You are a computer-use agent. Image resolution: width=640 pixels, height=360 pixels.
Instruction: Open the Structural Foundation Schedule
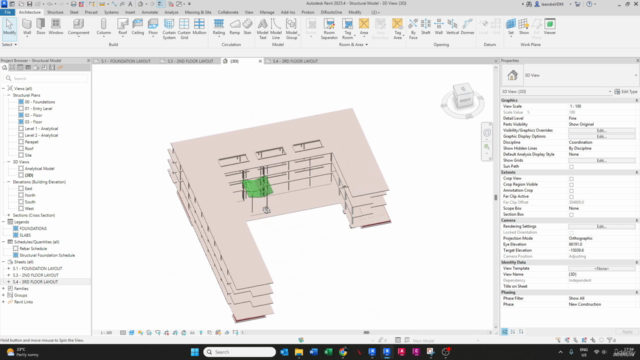click(x=47, y=256)
